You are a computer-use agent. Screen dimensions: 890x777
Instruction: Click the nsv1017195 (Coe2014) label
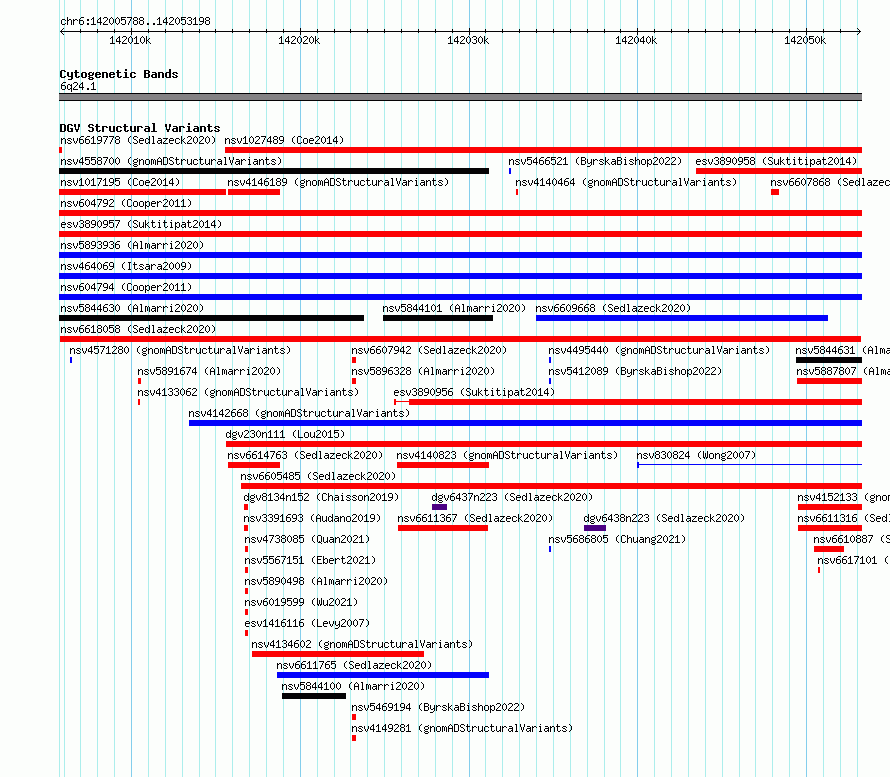120,182
